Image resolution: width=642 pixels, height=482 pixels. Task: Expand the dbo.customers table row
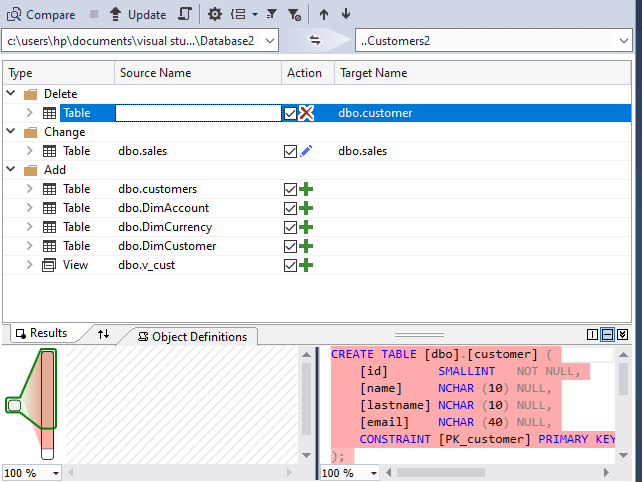[x=29, y=189]
